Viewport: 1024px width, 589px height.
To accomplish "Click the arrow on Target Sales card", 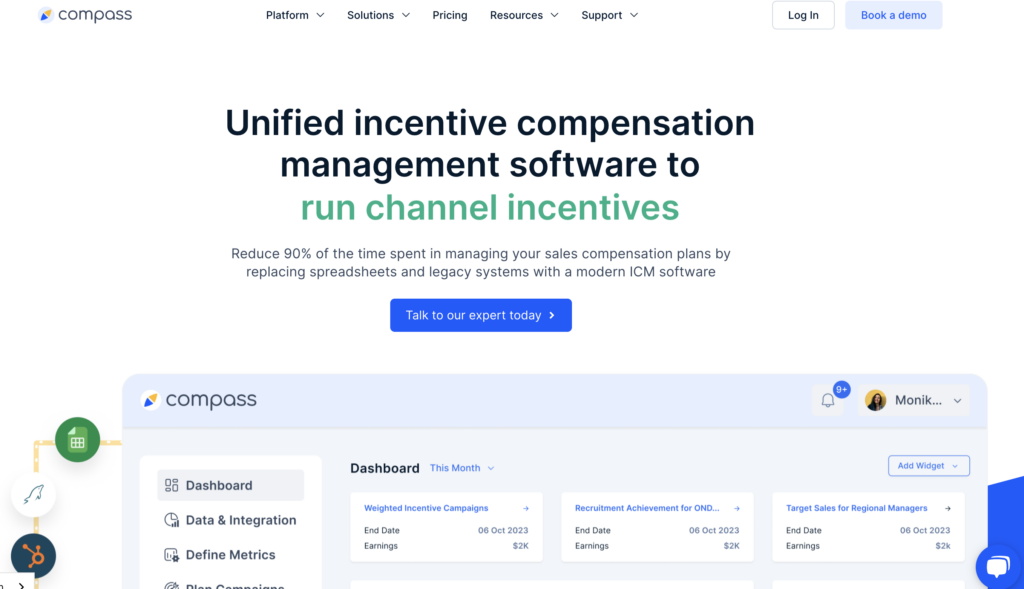I will point(948,508).
